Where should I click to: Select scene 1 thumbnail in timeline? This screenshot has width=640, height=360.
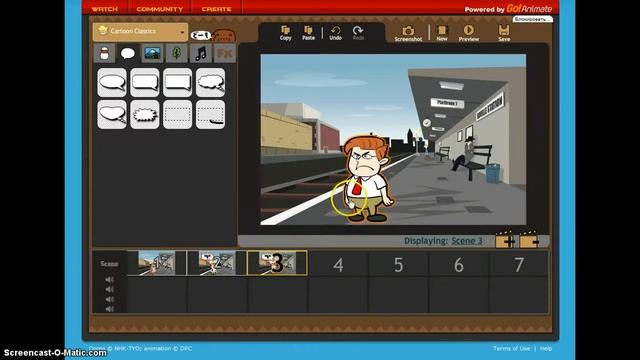(x=157, y=263)
